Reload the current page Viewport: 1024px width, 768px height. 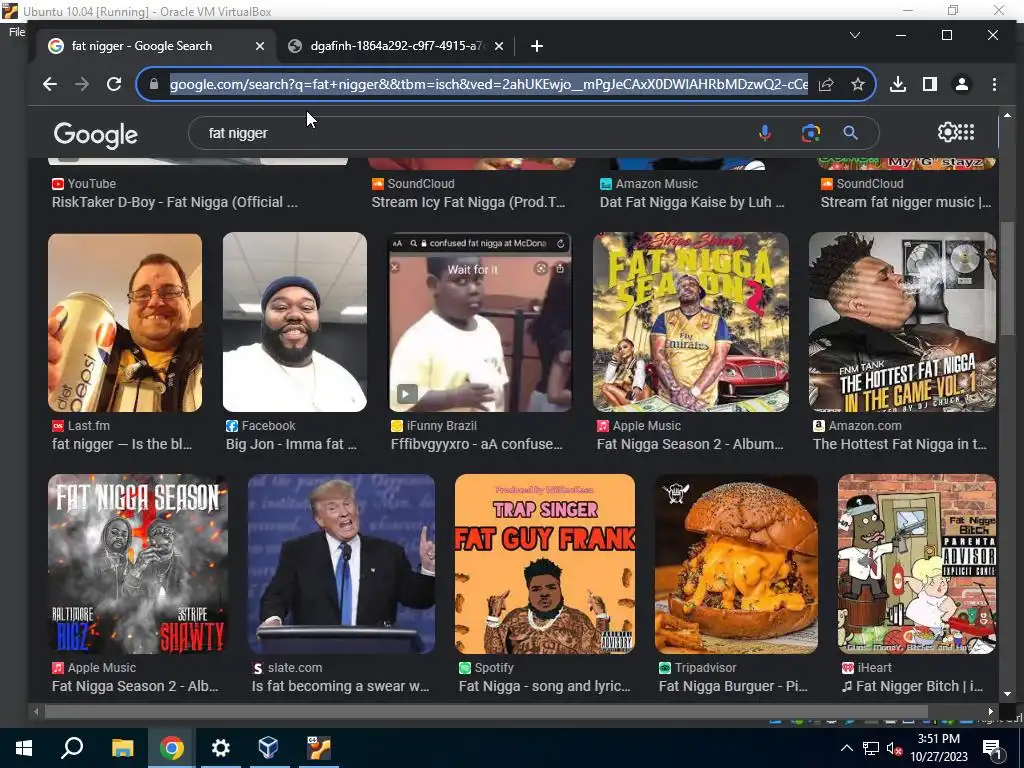pyautogui.click(x=114, y=84)
